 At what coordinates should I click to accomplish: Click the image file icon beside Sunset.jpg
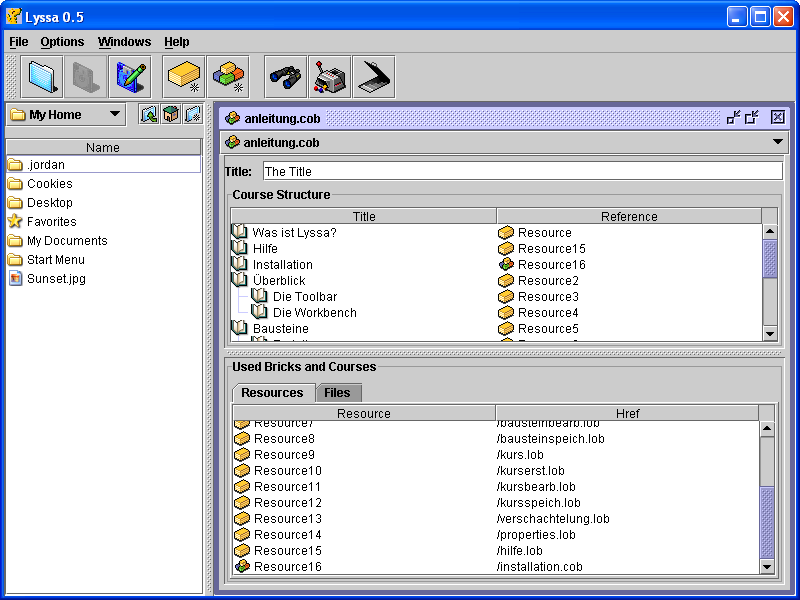[x=16, y=279]
